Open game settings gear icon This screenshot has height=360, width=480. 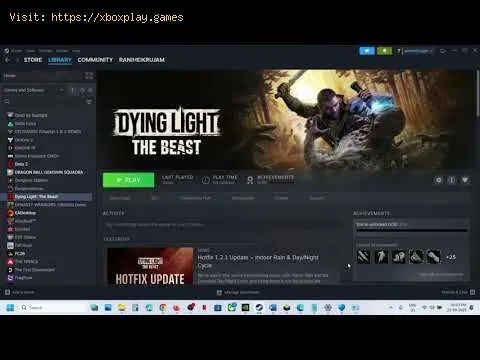(439, 180)
